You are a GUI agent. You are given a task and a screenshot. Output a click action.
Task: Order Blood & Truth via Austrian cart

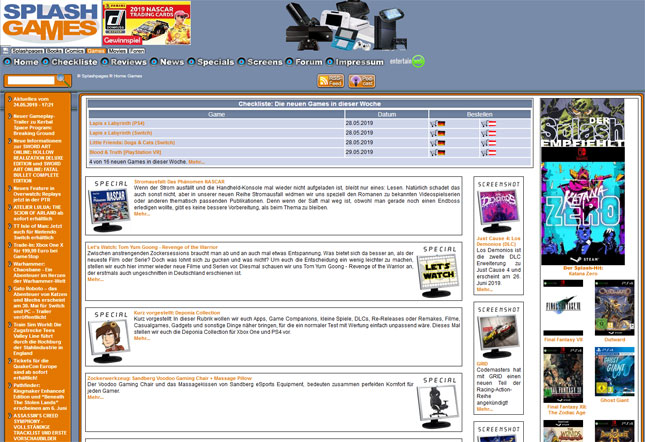tap(489, 153)
